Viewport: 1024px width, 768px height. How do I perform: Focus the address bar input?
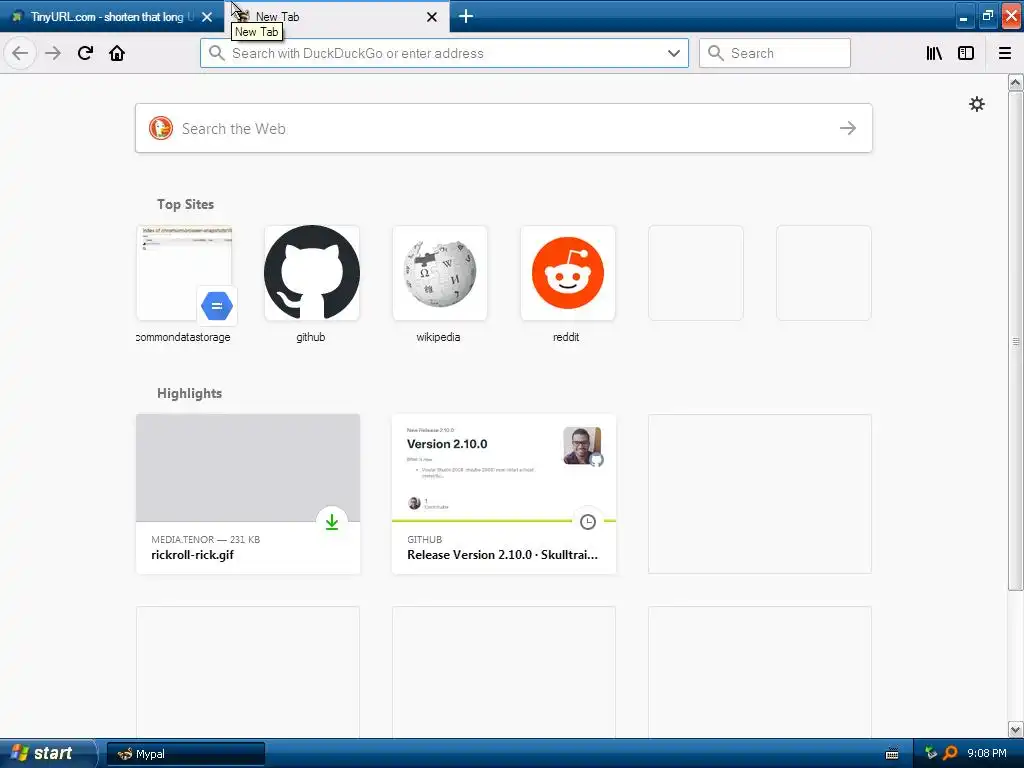point(444,53)
